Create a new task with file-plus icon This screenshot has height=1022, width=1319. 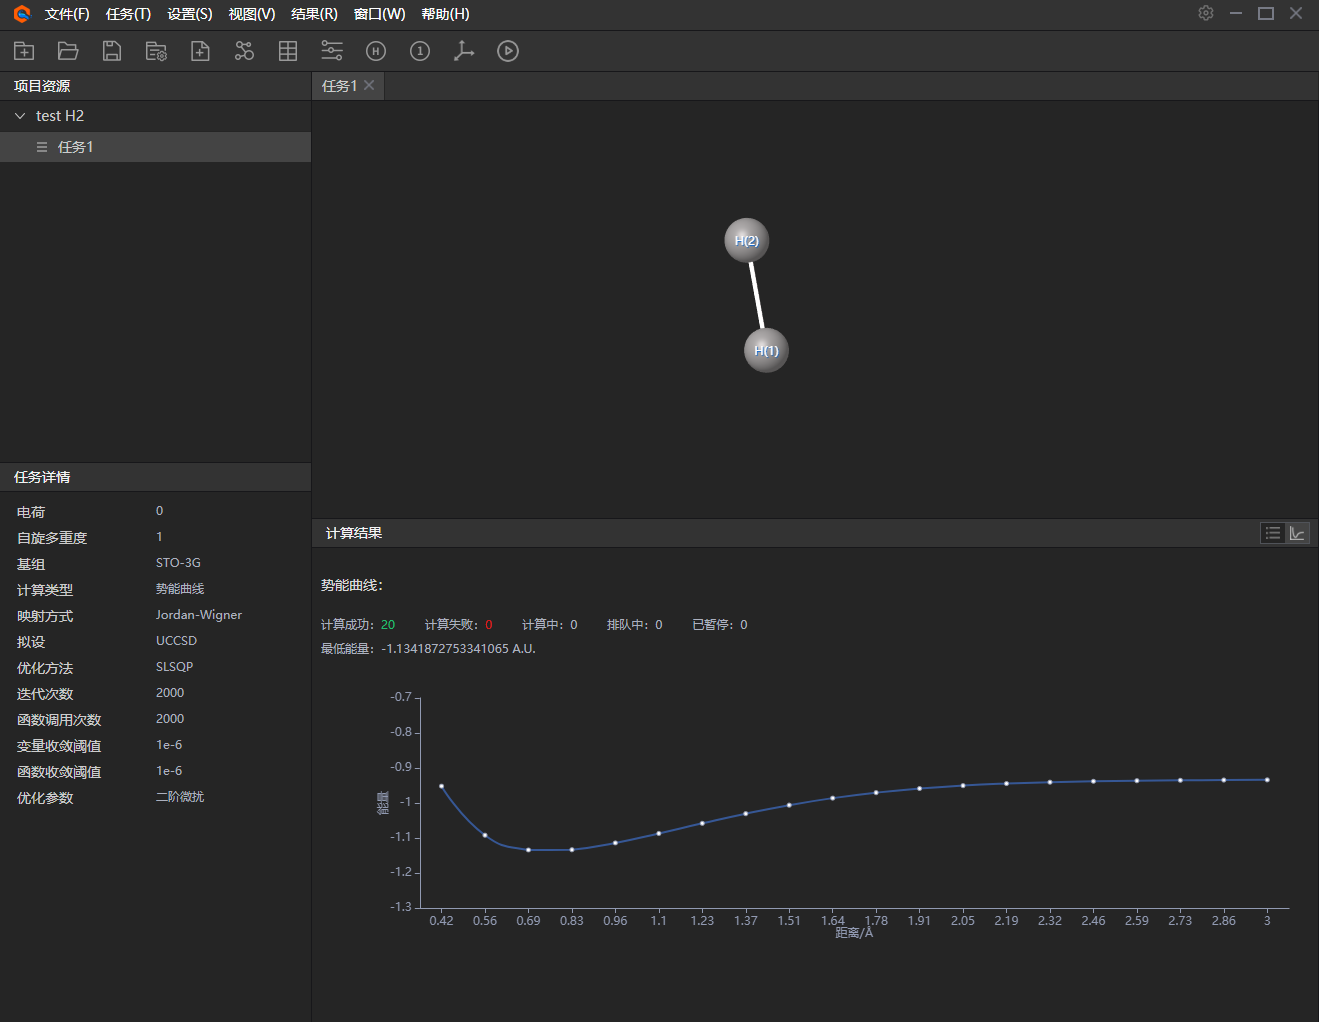(200, 51)
